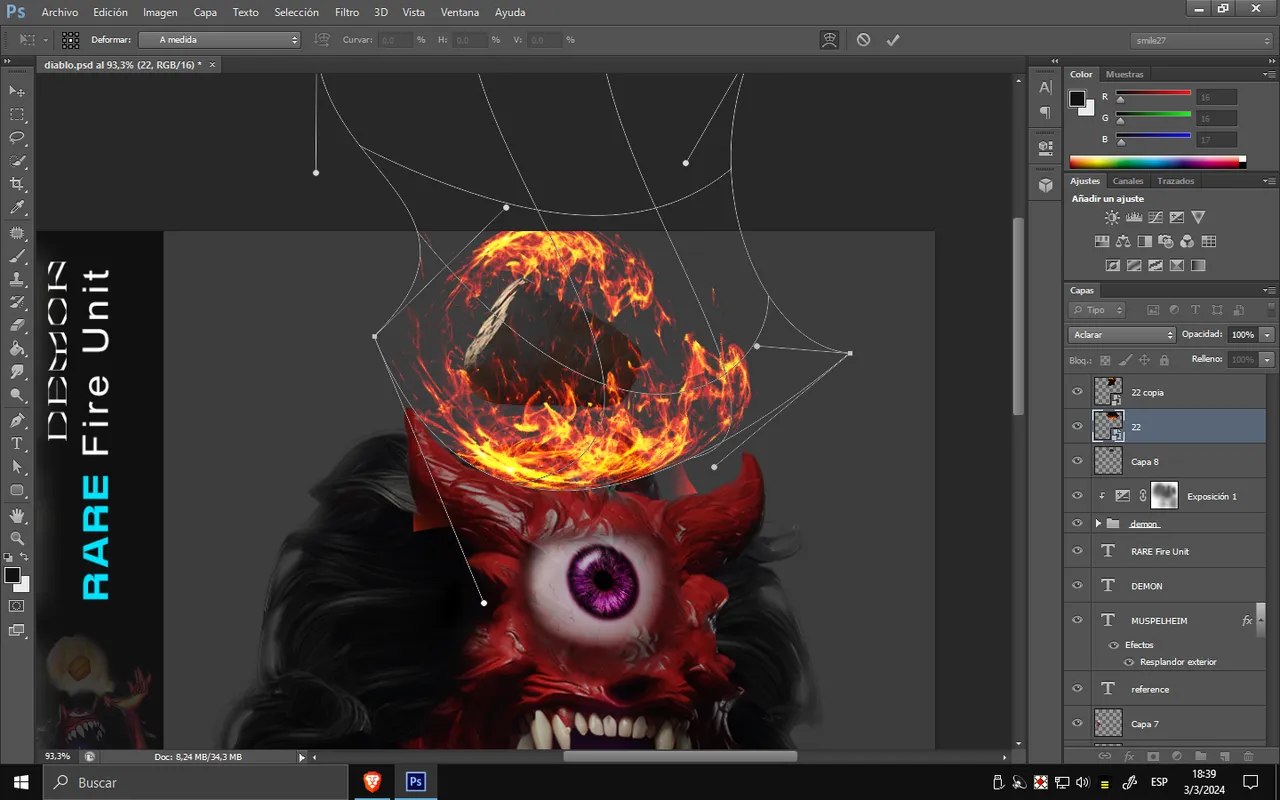Select the Eyedropper tool
The height and width of the screenshot is (800, 1280).
pyautogui.click(x=17, y=208)
